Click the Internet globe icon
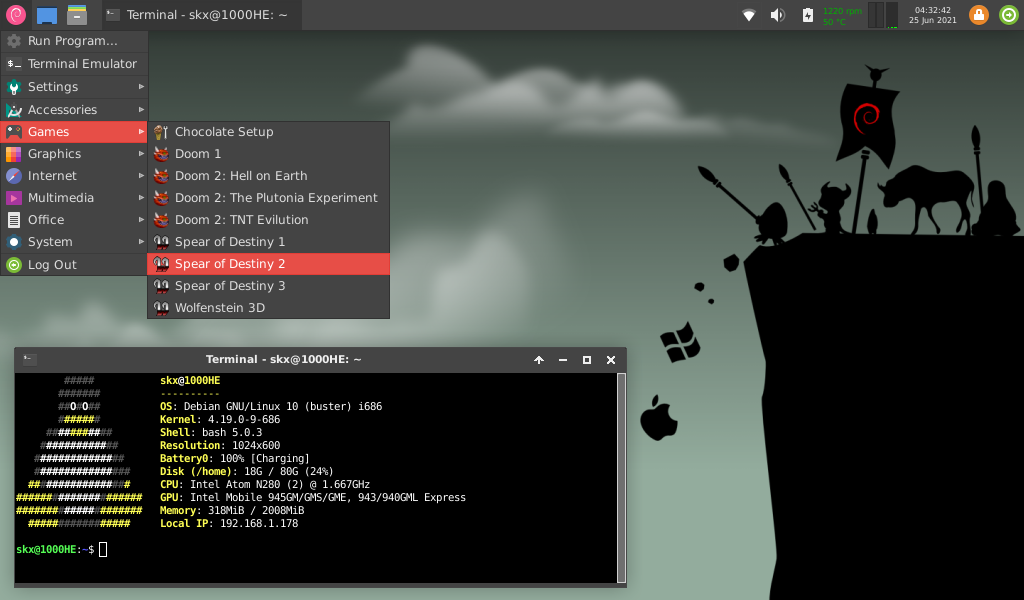 click(x=14, y=176)
